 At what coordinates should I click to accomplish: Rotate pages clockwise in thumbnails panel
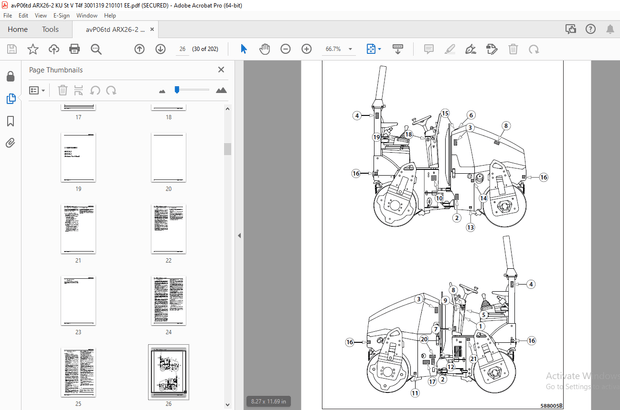tap(111, 90)
